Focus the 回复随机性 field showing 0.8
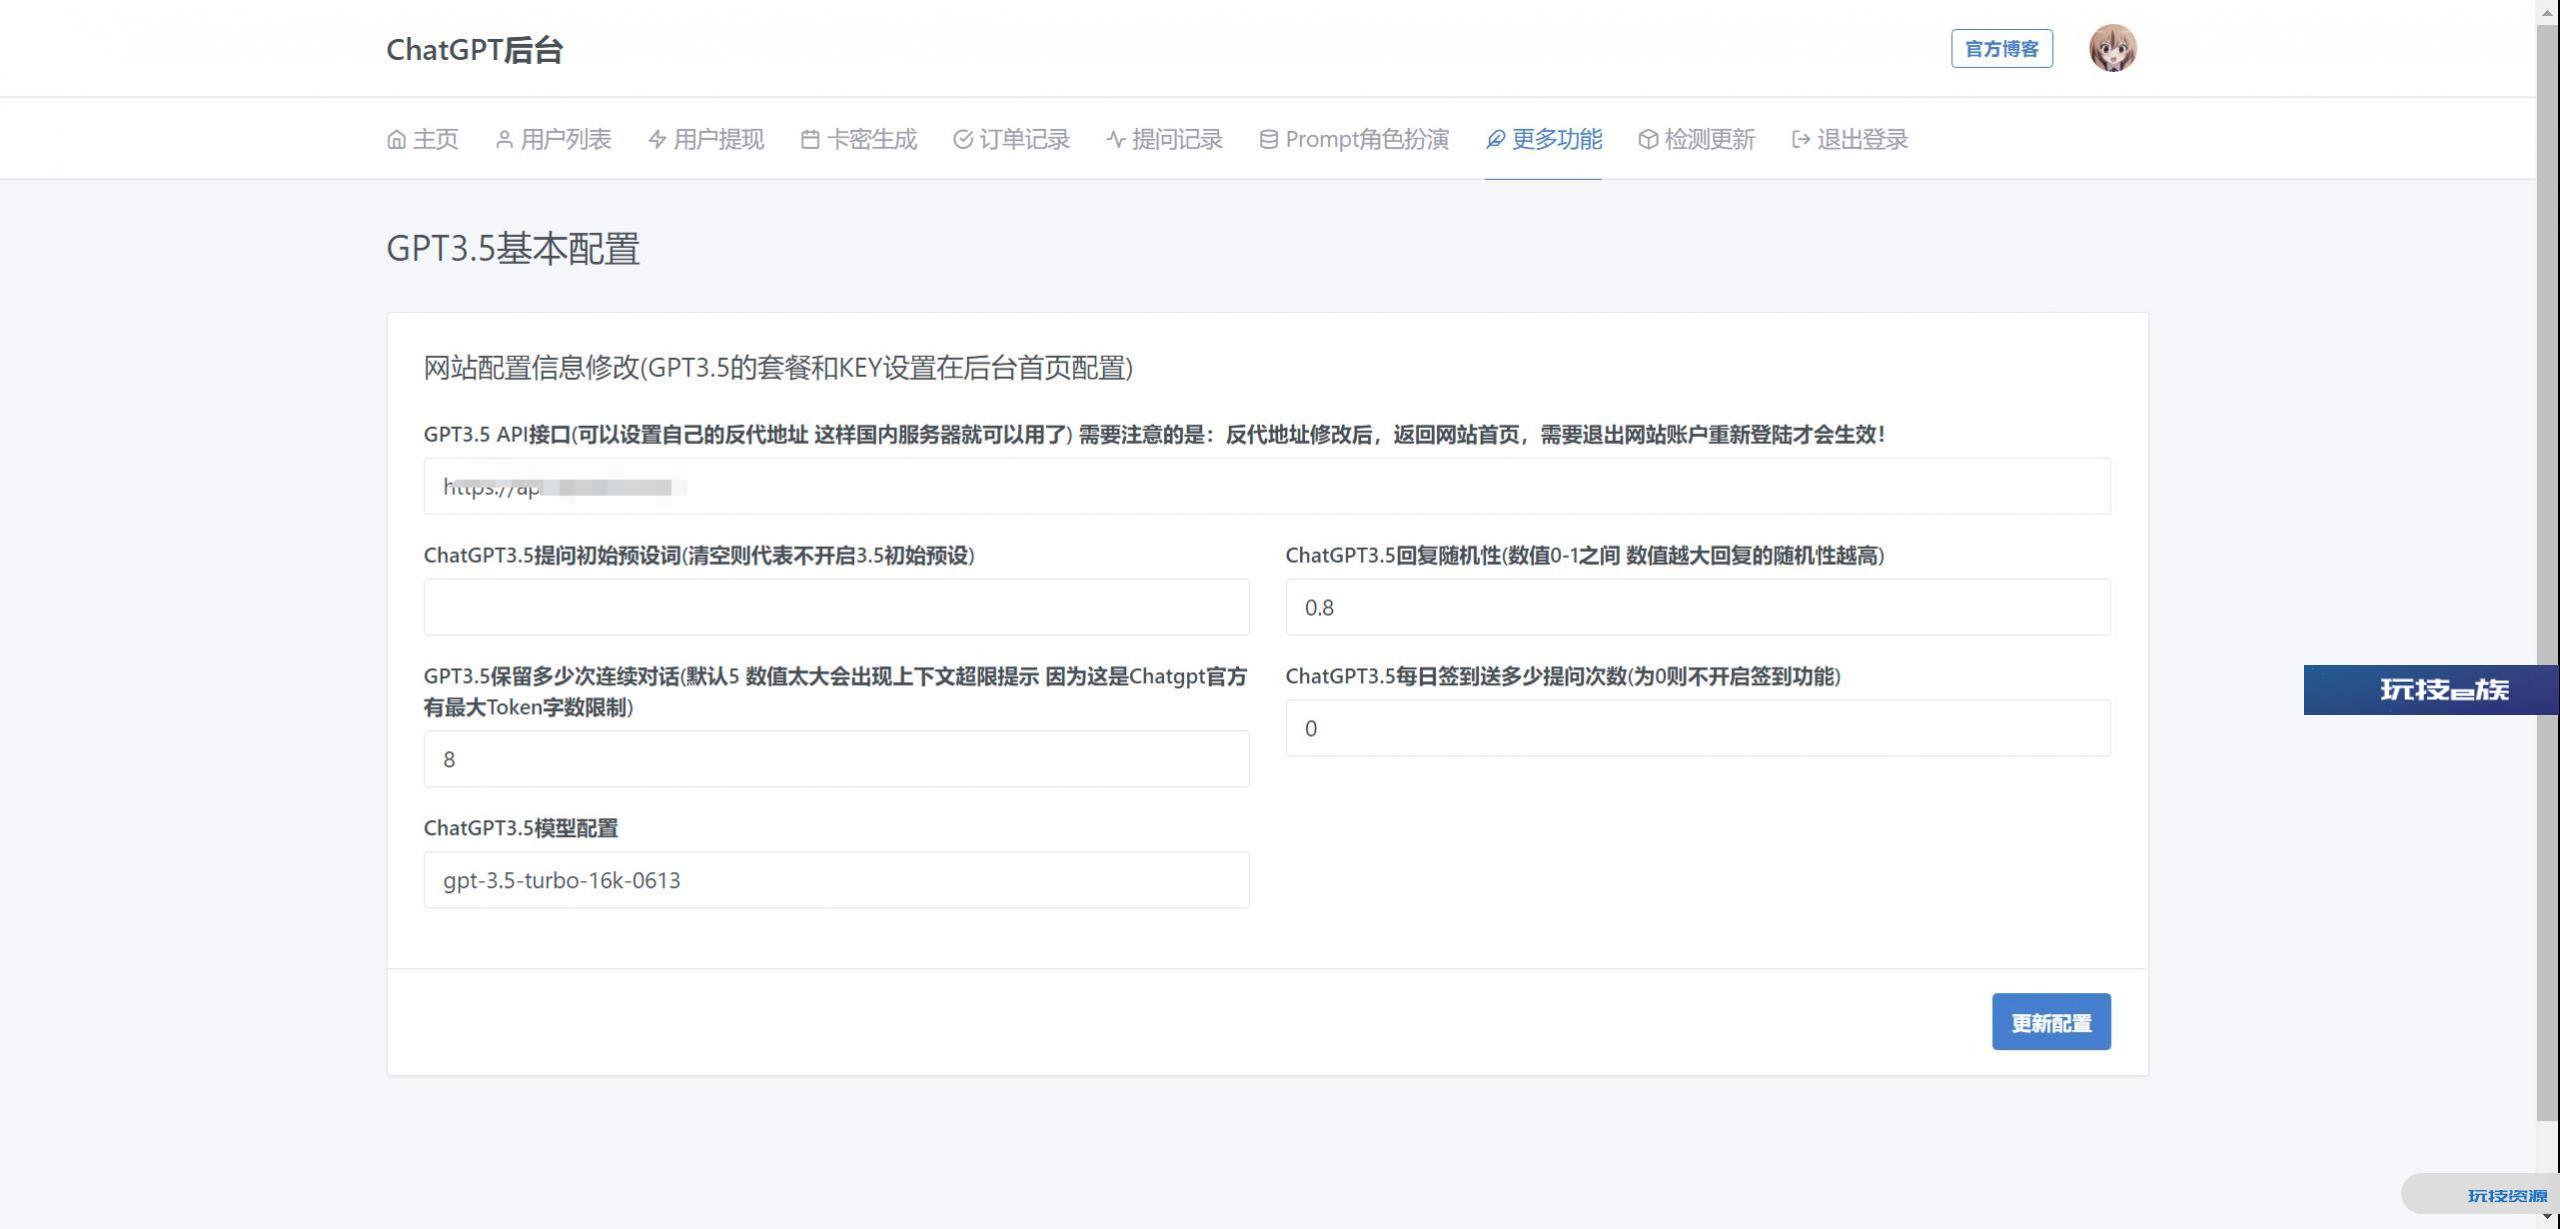Image resolution: width=2560 pixels, height=1229 pixels. coord(1698,607)
